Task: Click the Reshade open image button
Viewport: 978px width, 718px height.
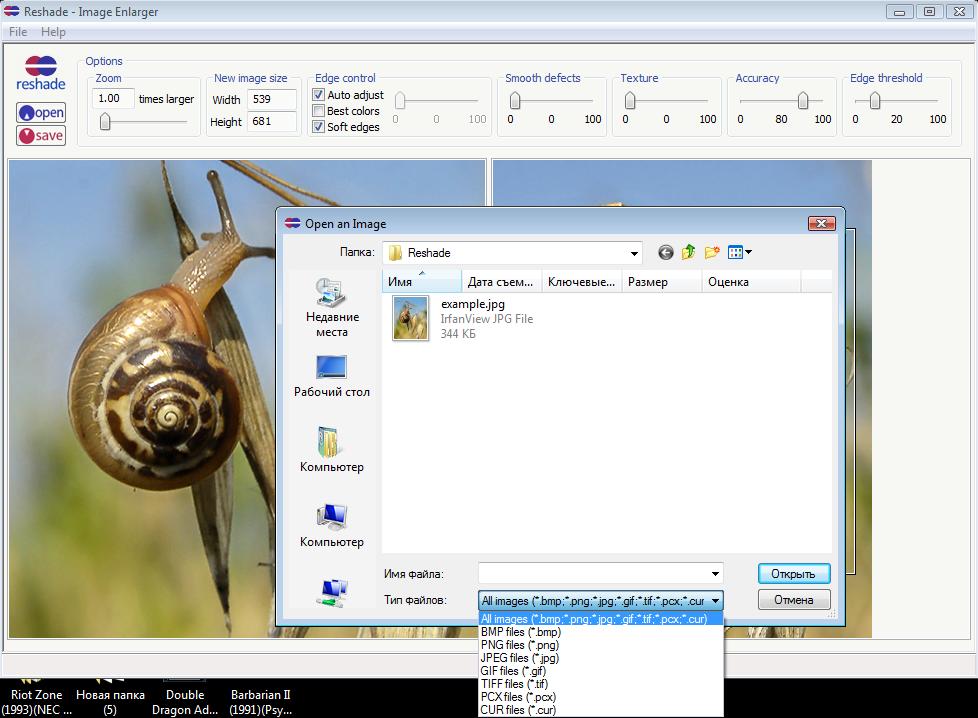Action: coord(41,113)
